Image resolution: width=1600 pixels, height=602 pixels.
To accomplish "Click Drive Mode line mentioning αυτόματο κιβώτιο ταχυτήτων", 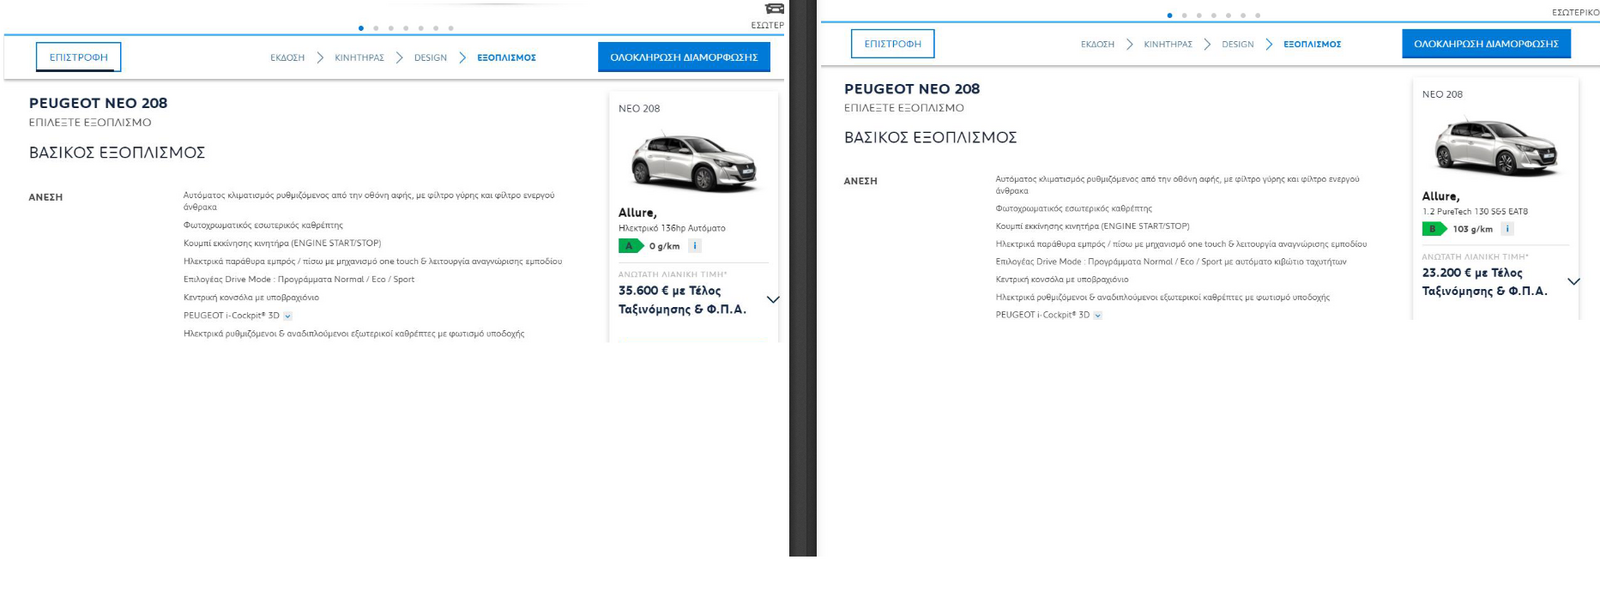I will click(x=1171, y=262).
